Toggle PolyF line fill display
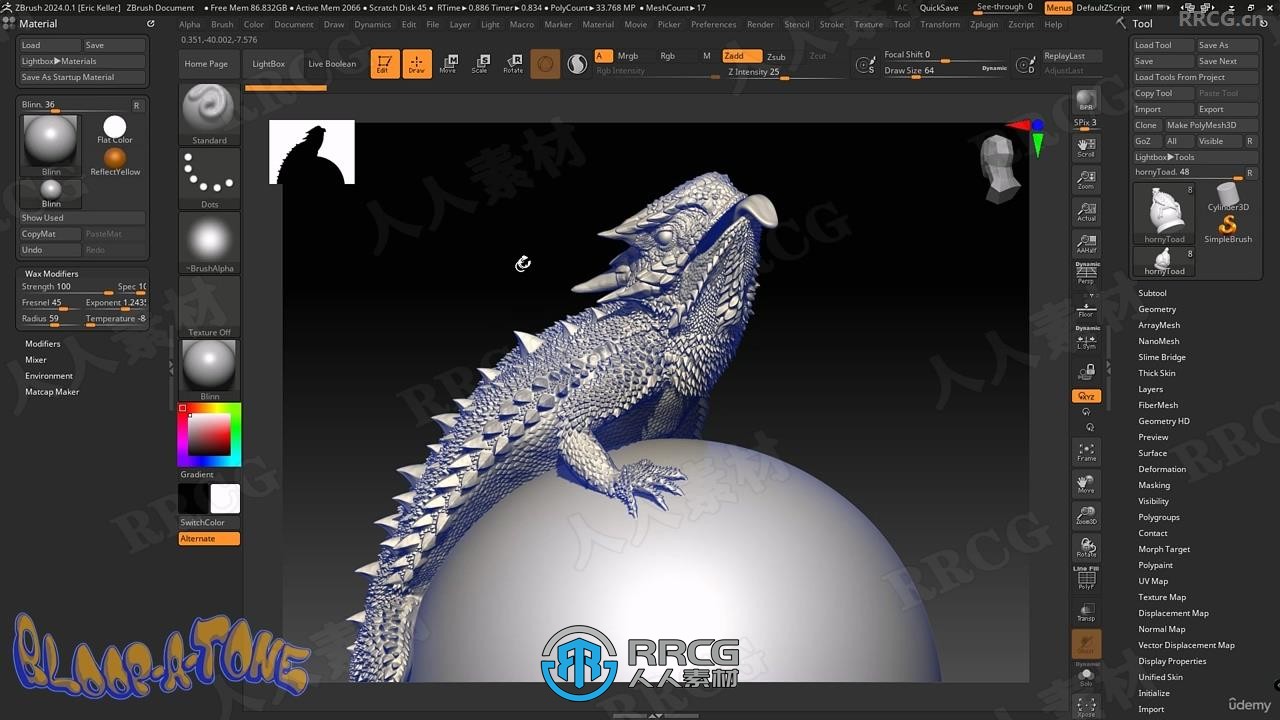 click(1086, 580)
